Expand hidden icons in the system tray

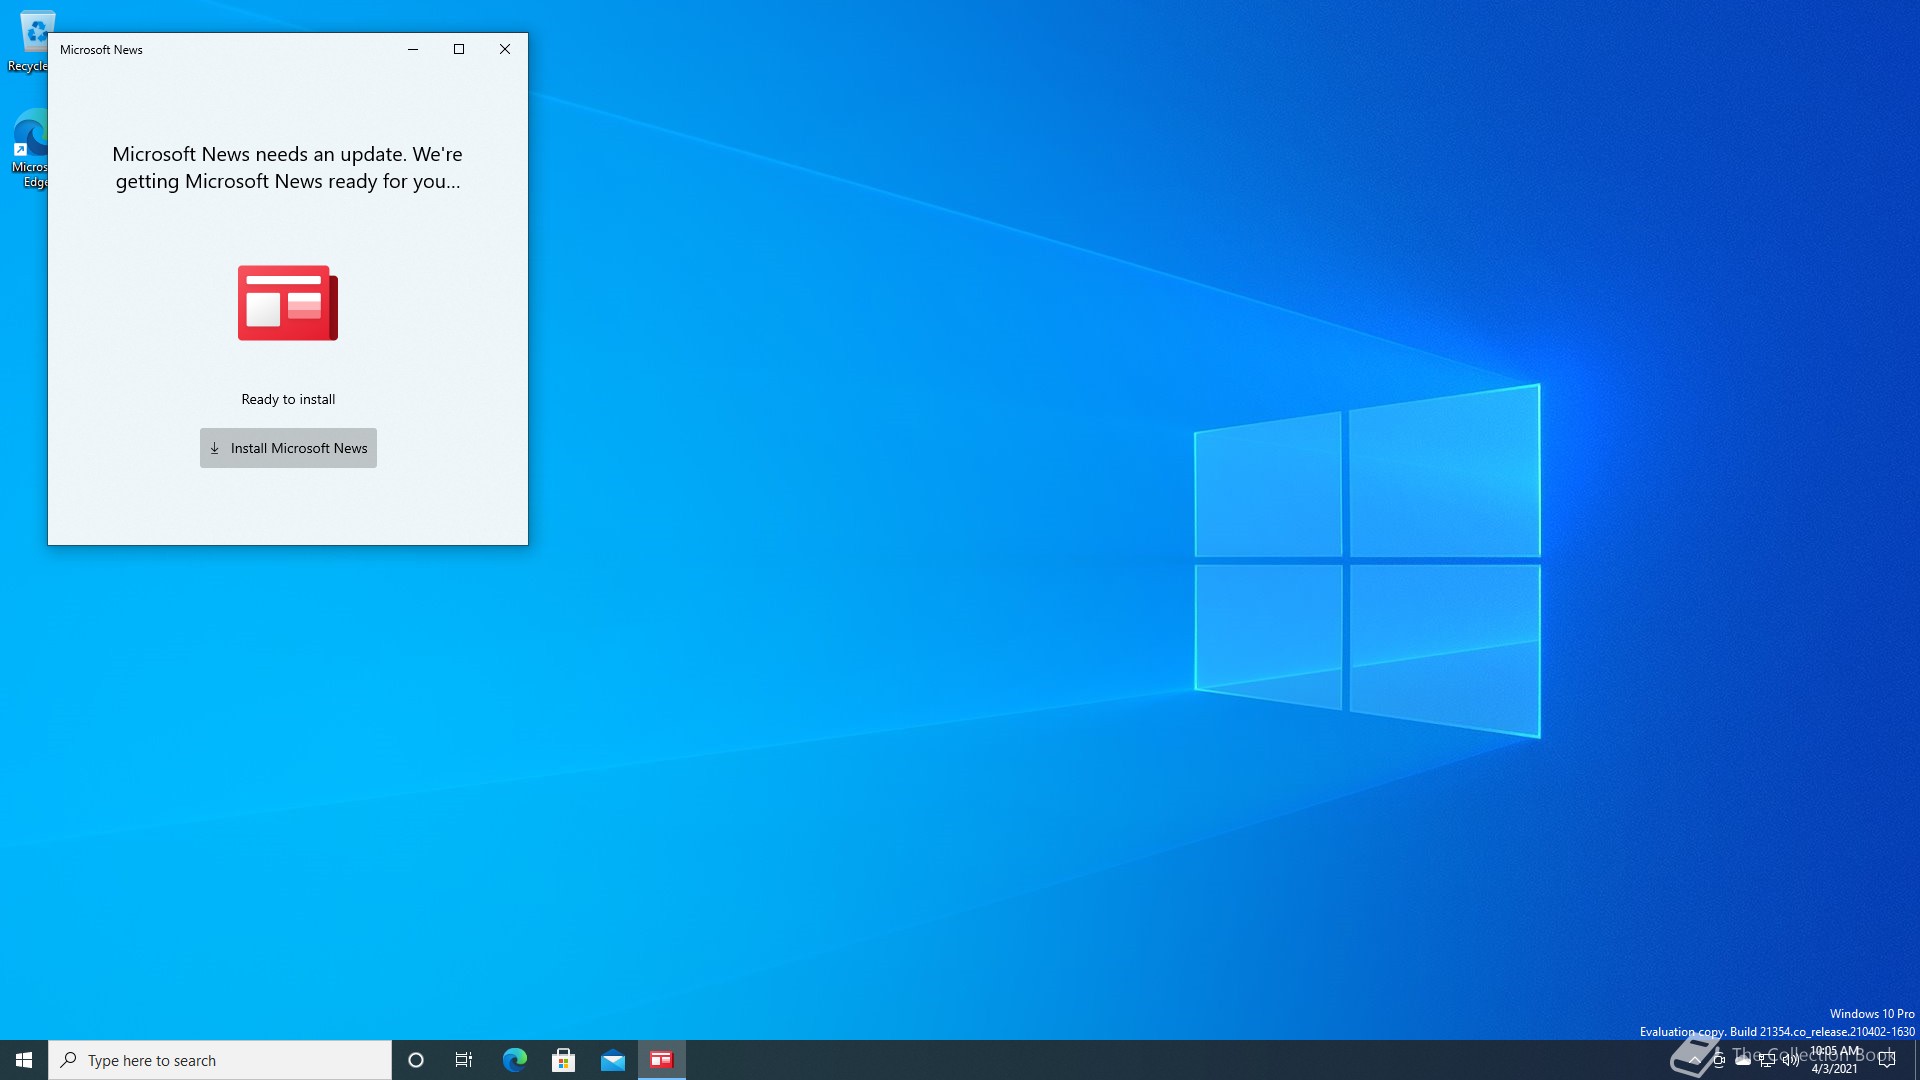[x=1695, y=1060]
